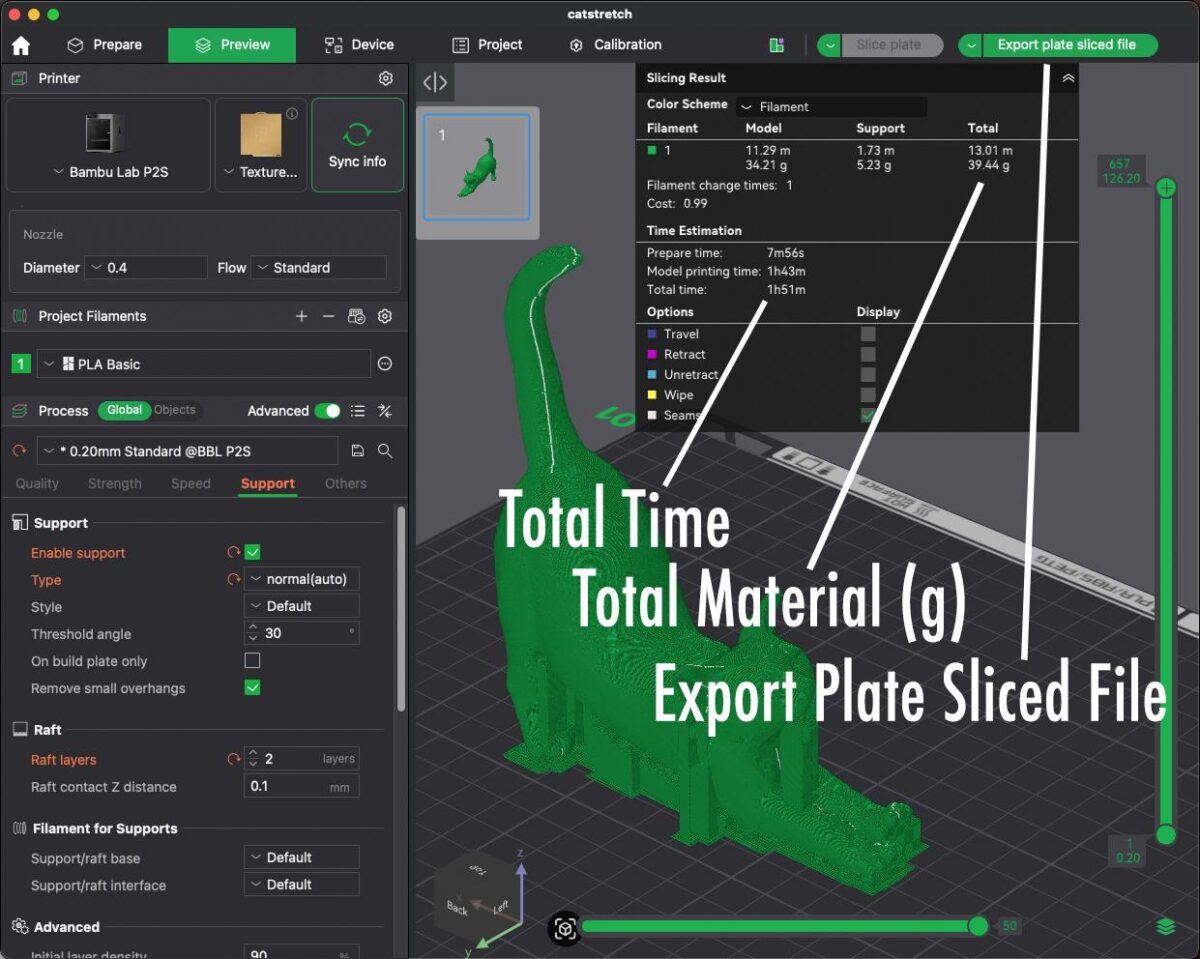Add a new project filament
1200x959 pixels.
(x=302, y=316)
